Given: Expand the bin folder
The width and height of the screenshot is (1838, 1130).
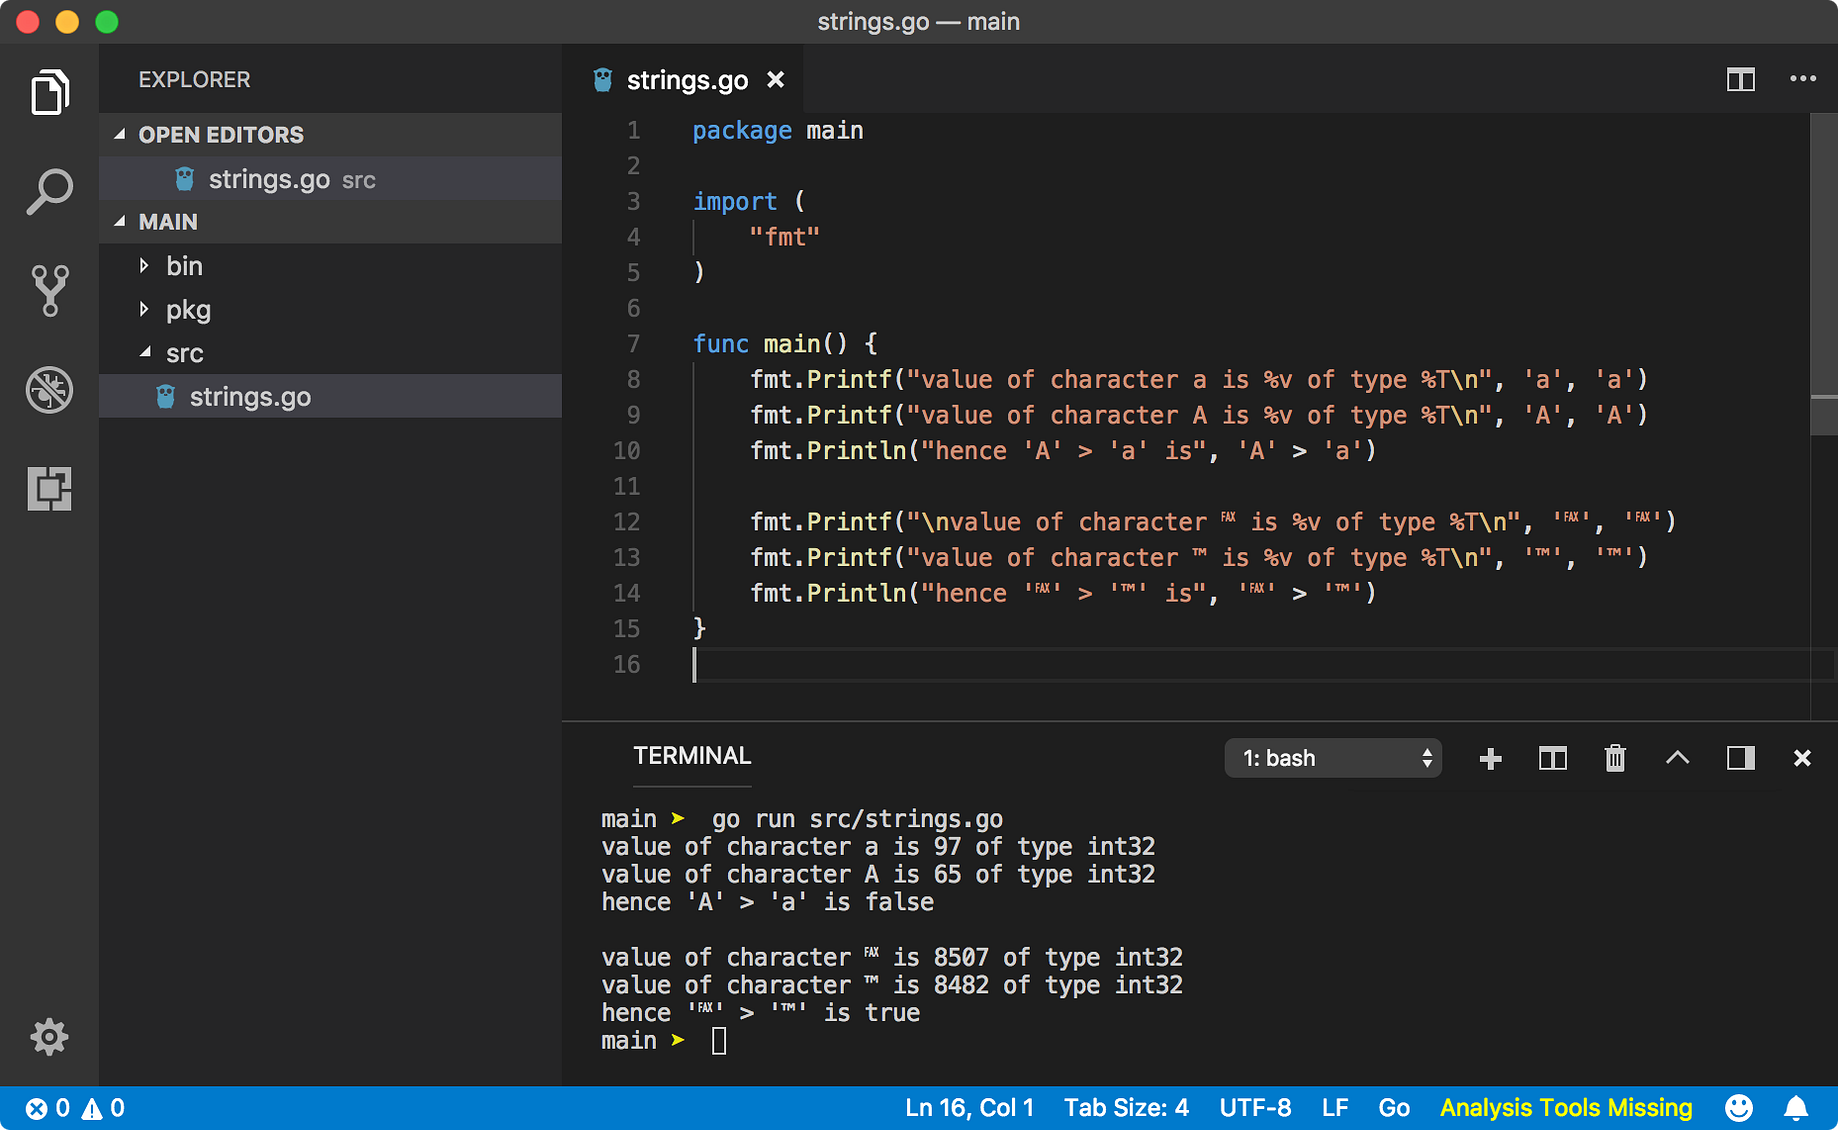Looking at the screenshot, I should [x=184, y=266].
